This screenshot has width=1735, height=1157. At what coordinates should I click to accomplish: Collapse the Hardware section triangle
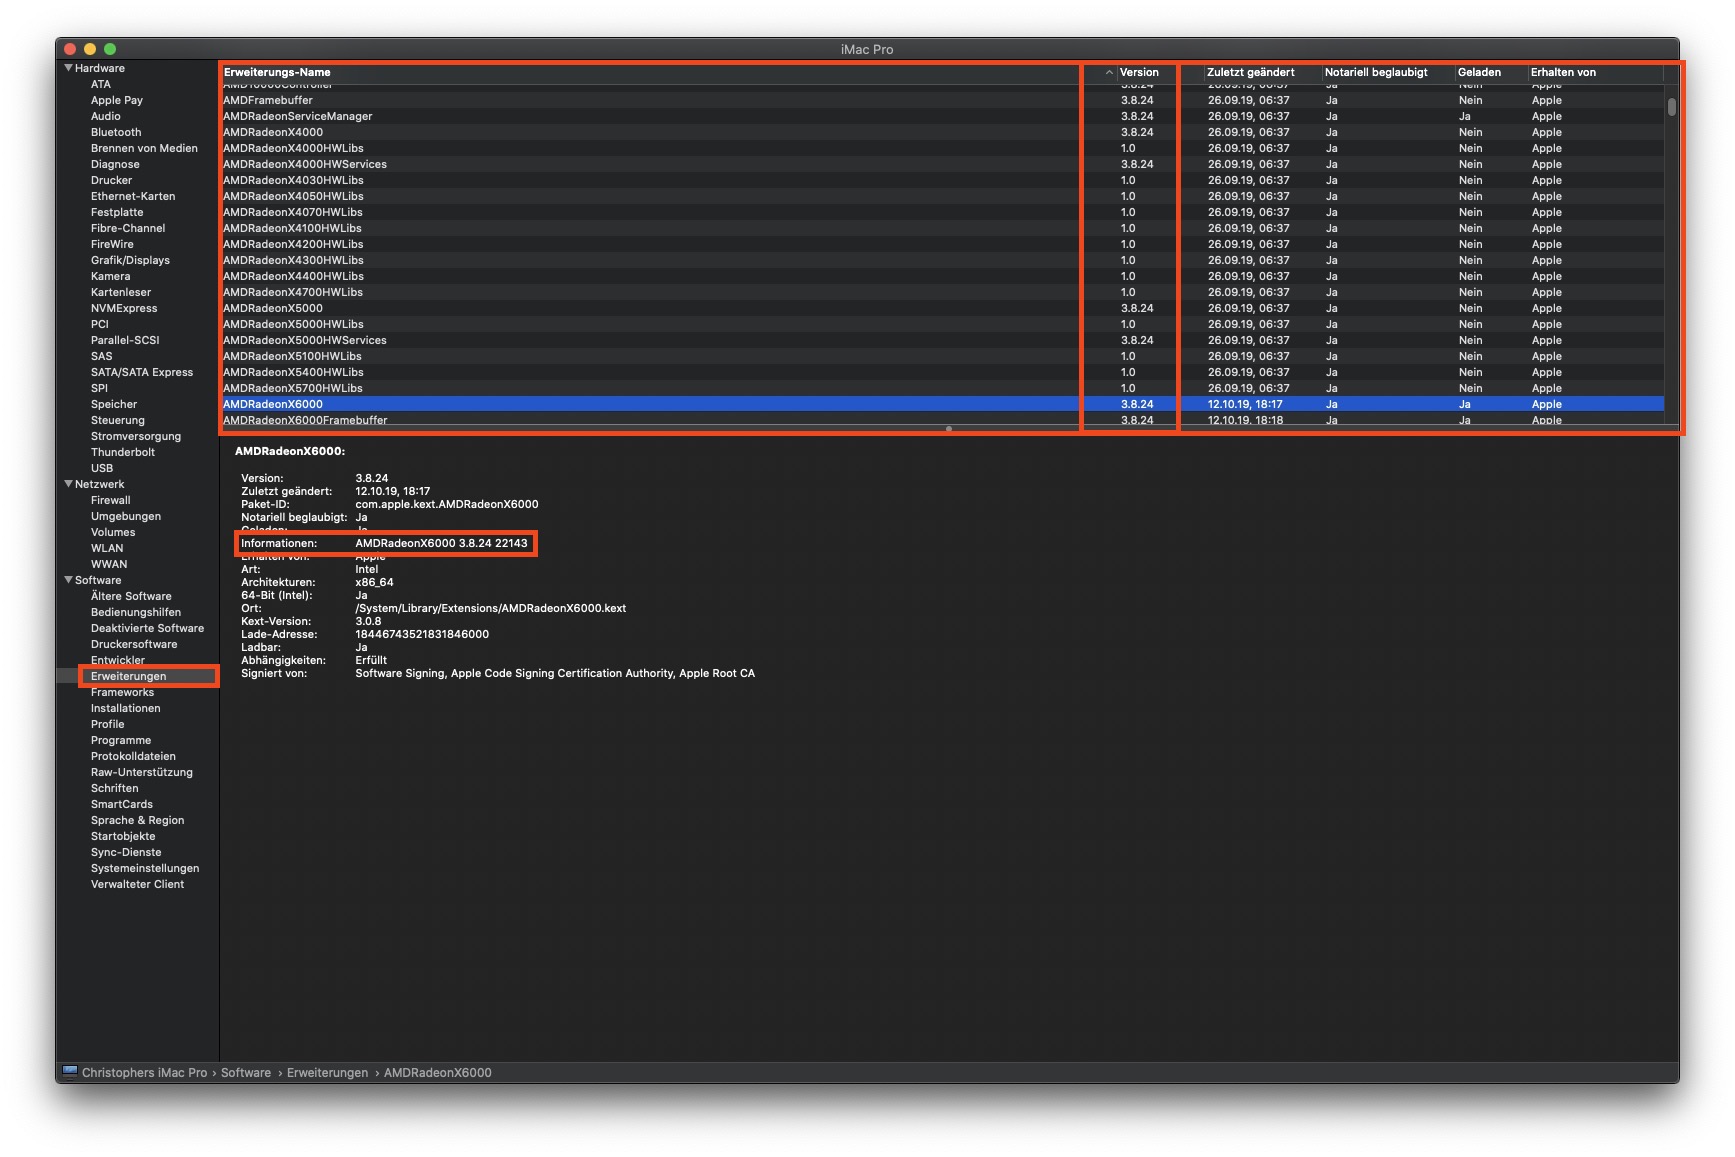68,68
